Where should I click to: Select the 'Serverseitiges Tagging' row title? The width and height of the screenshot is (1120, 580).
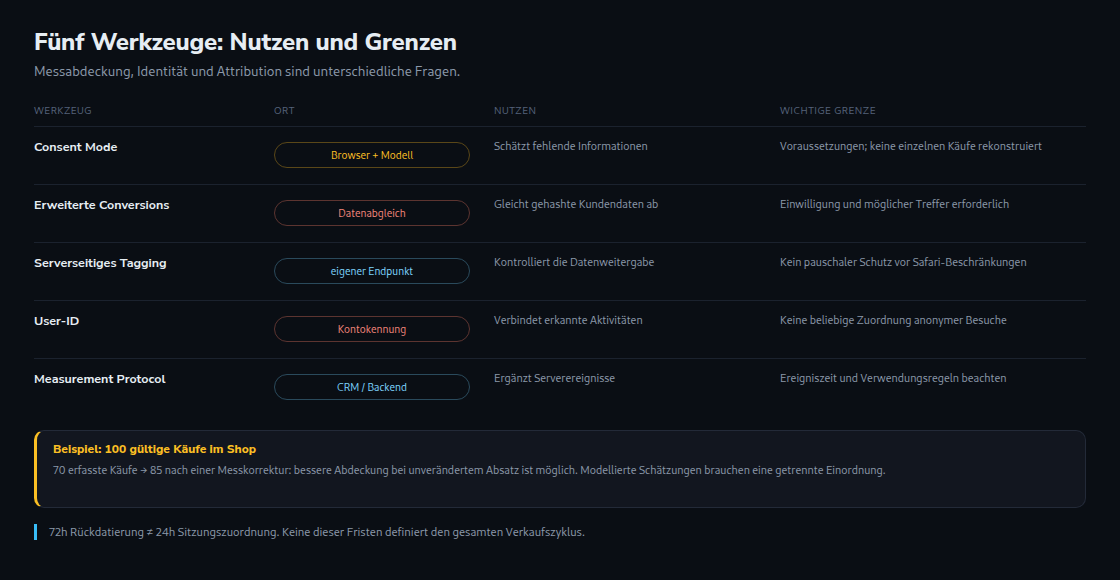click(100, 263)
